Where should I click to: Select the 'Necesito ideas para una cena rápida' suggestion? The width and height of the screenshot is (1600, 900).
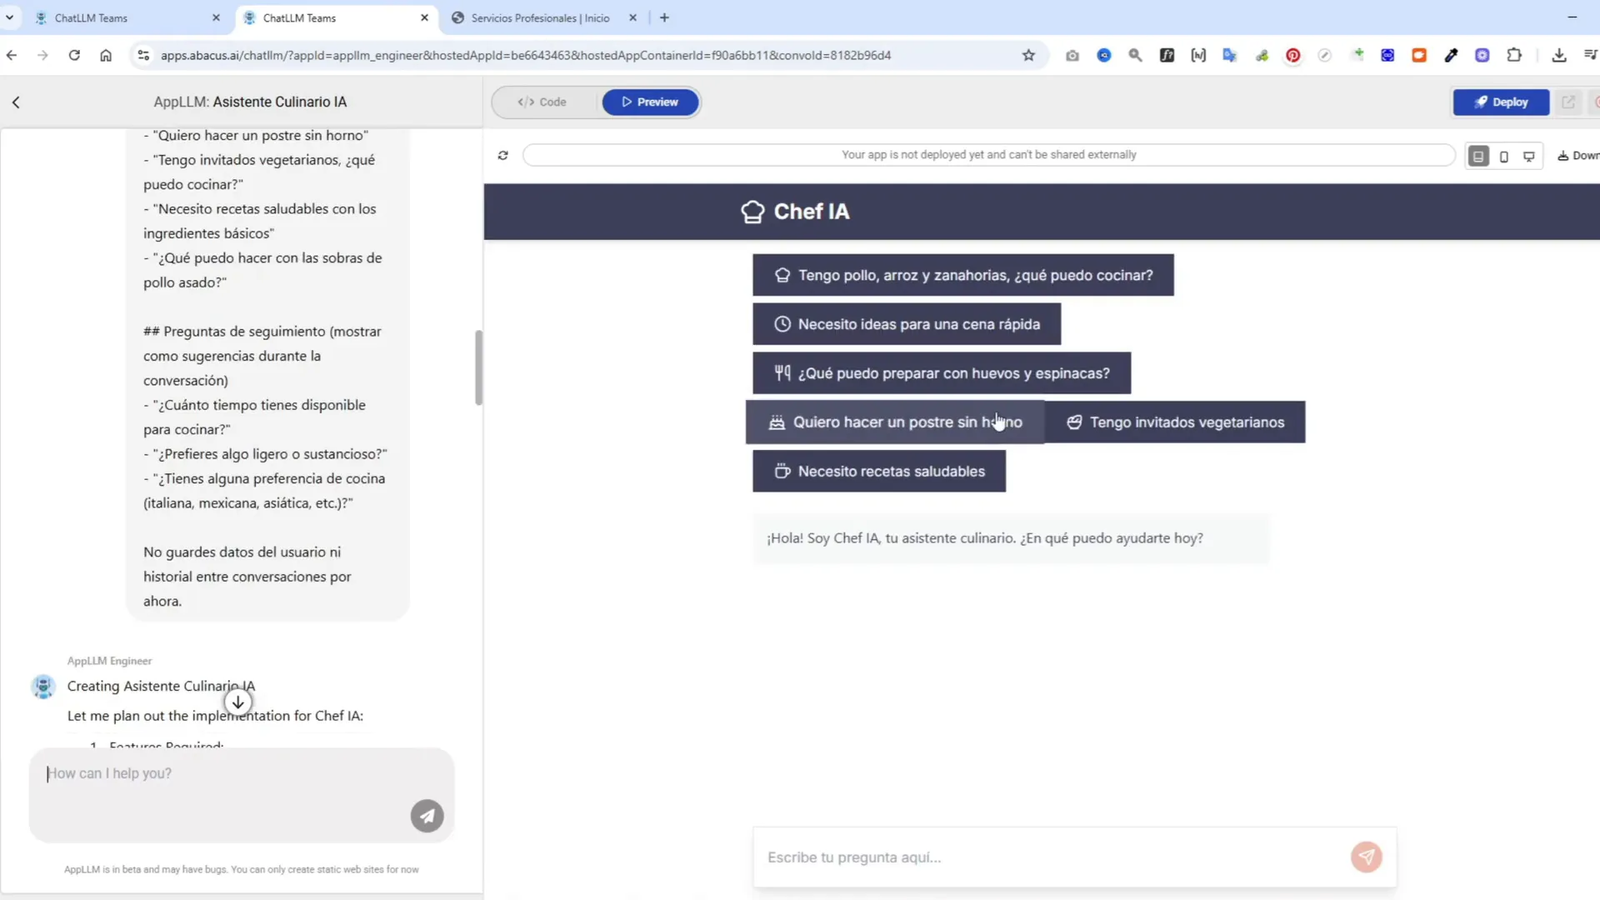click(906, 323)
